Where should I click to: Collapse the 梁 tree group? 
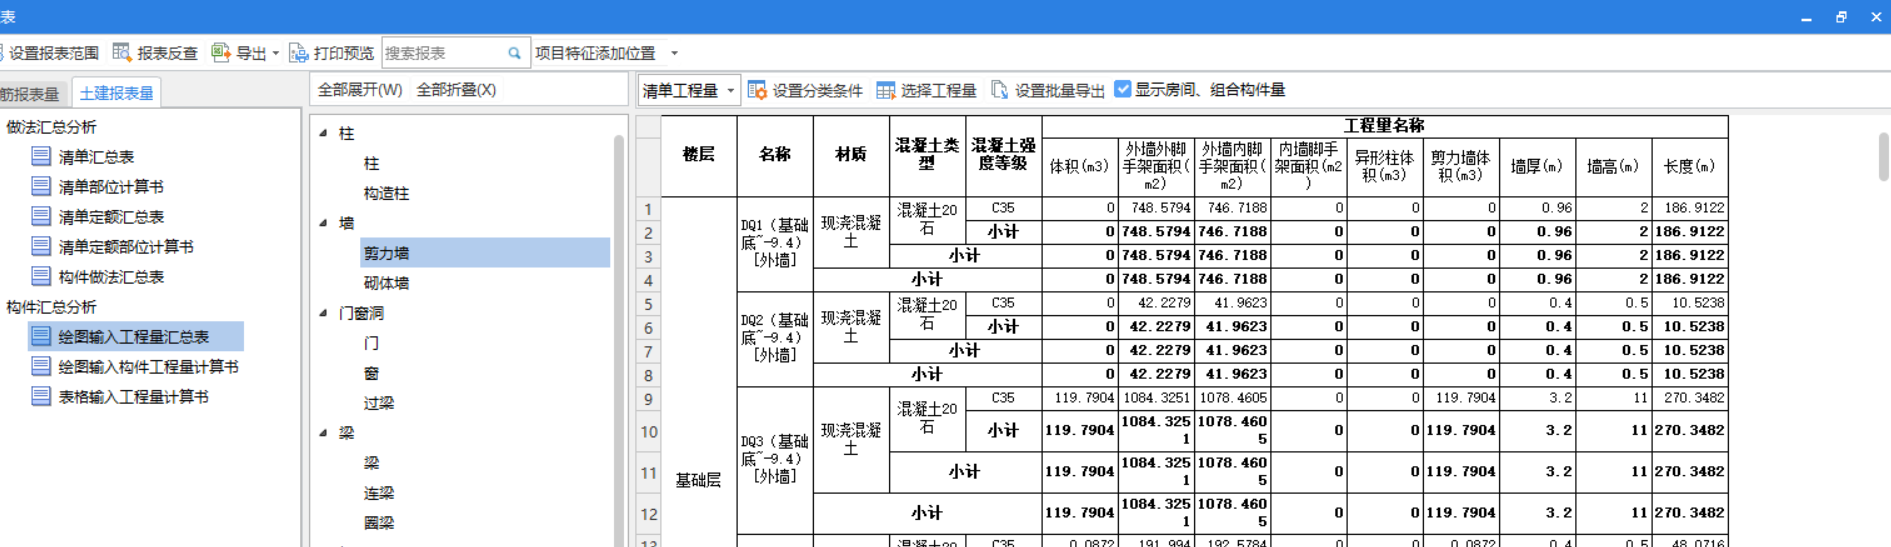(323, 433)
